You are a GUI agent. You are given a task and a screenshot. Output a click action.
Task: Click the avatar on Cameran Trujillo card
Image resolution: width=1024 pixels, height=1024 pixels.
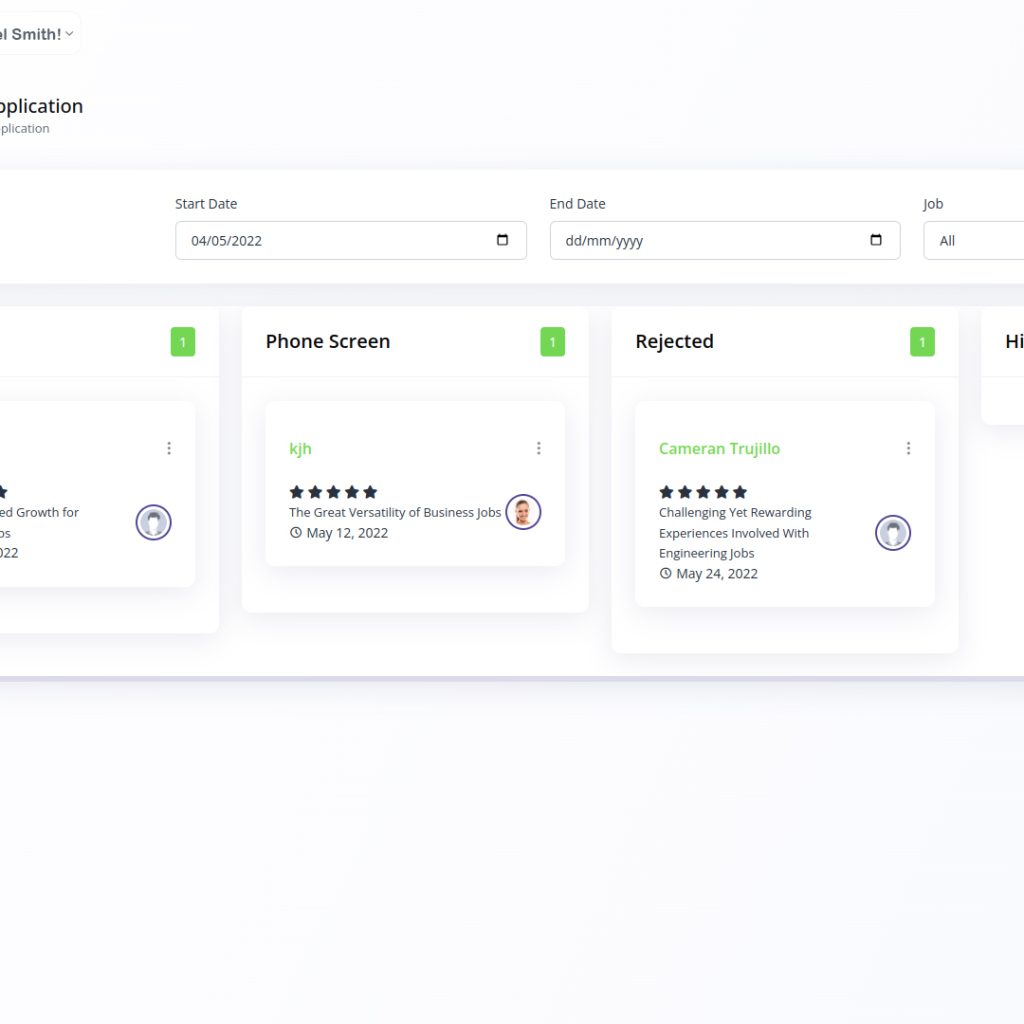point(892,533)
